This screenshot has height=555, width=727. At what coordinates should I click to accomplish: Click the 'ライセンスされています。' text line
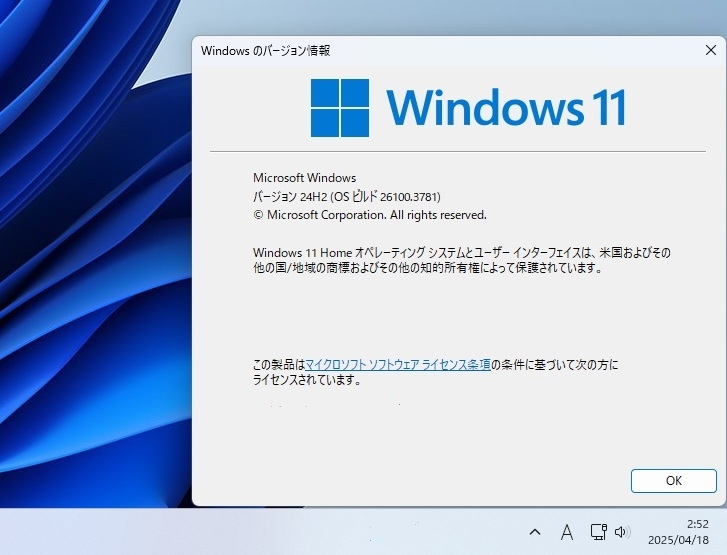click(307, 380)
